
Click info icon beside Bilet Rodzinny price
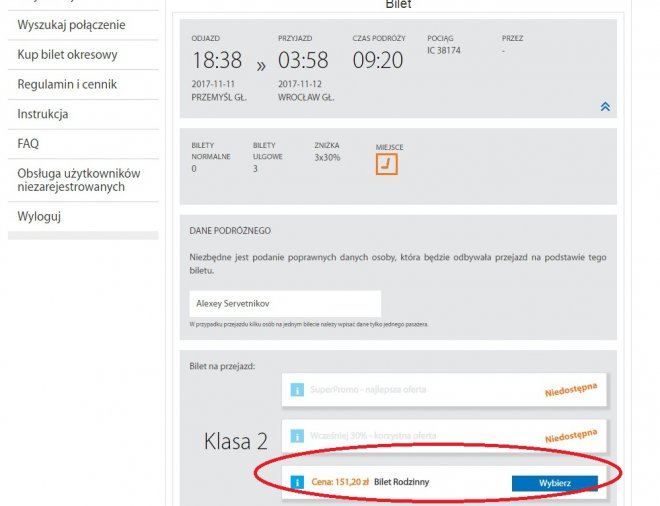click(297, 482)
